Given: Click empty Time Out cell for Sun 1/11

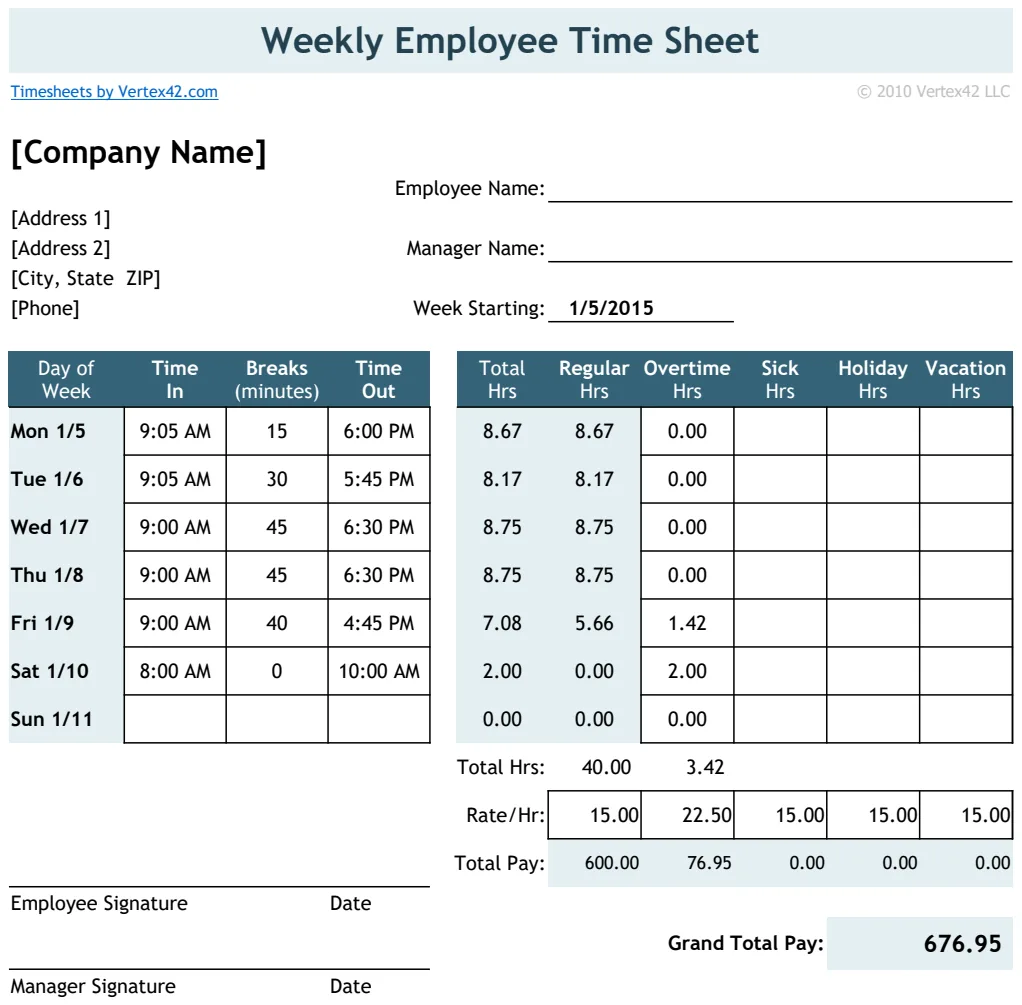Looking at the screenshot, I should pyautogui.click(x=379, y=719).
